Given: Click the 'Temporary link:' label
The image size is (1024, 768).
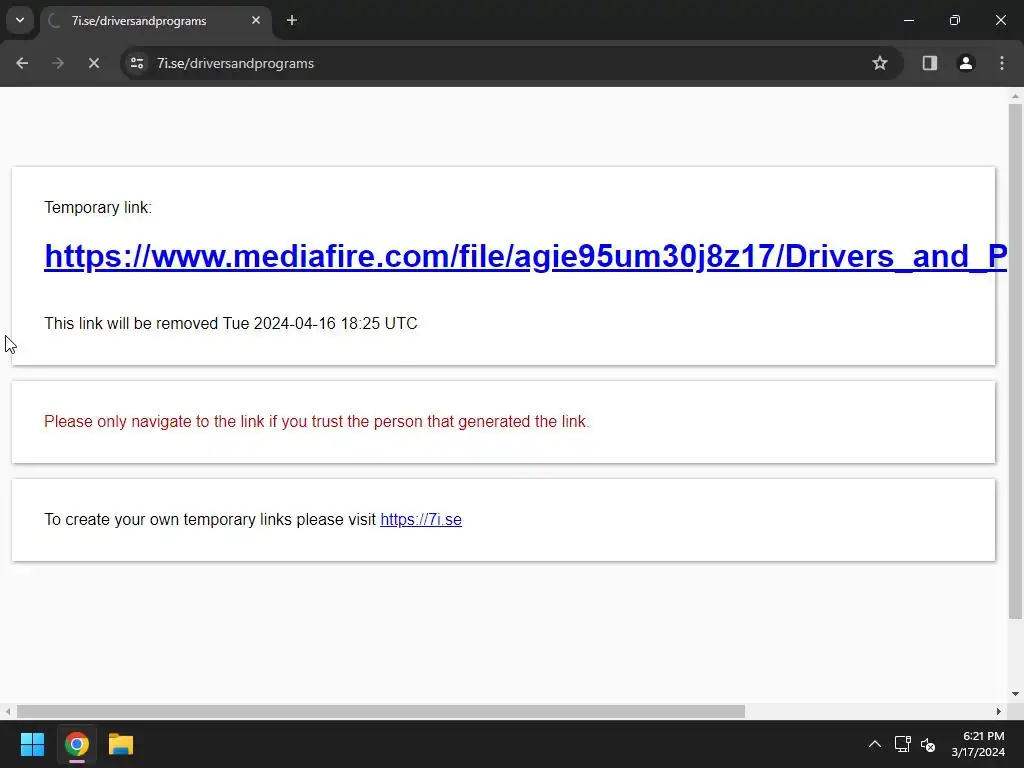Looking at the screenshot, I should click(x=98, y=208).
